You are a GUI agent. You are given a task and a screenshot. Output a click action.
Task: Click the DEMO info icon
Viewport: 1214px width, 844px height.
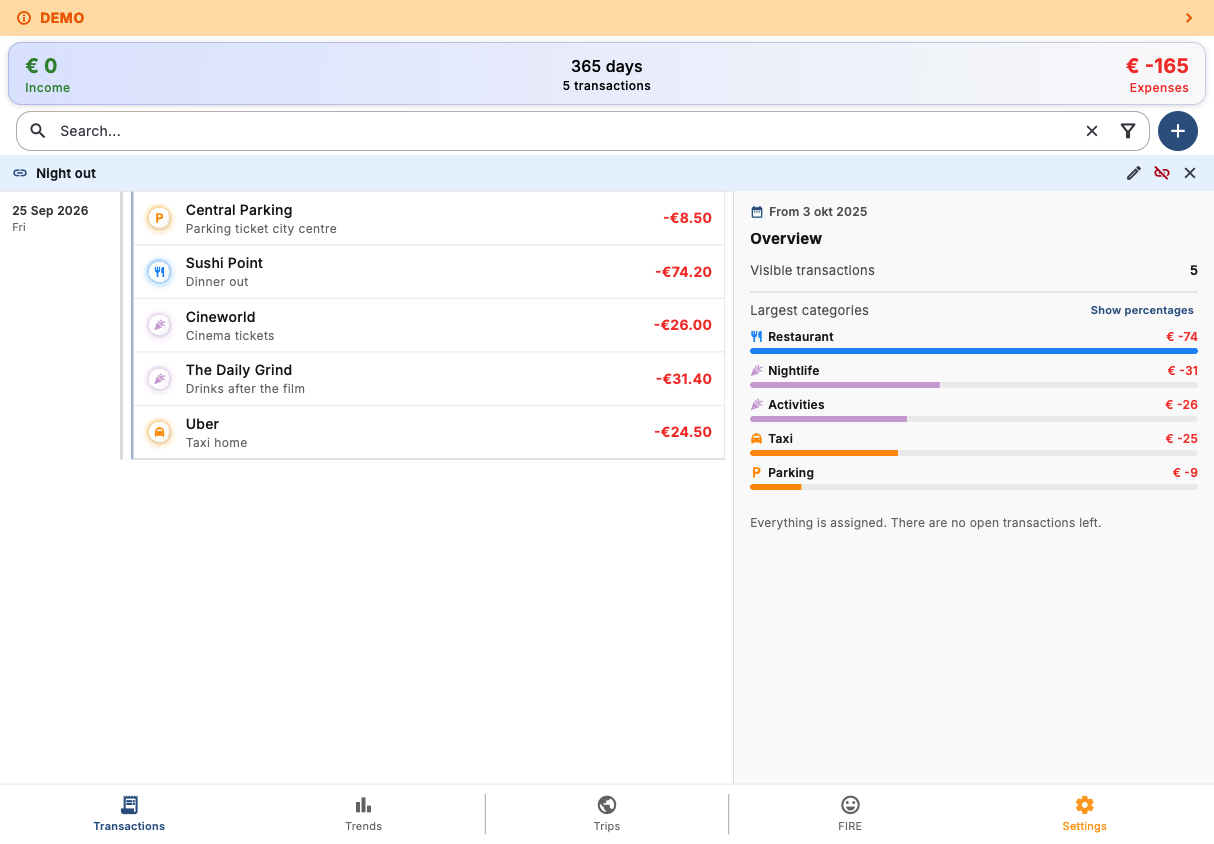click(x=24, y=18)
